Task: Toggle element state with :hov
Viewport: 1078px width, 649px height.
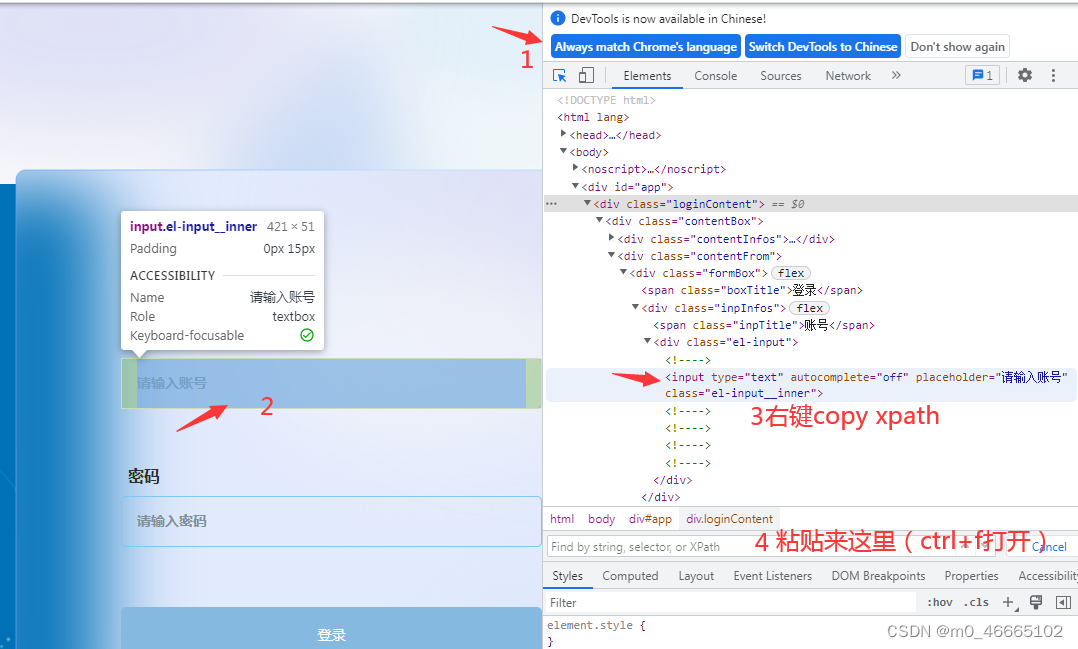Action: pyautogui.click(x=940, y=601)
